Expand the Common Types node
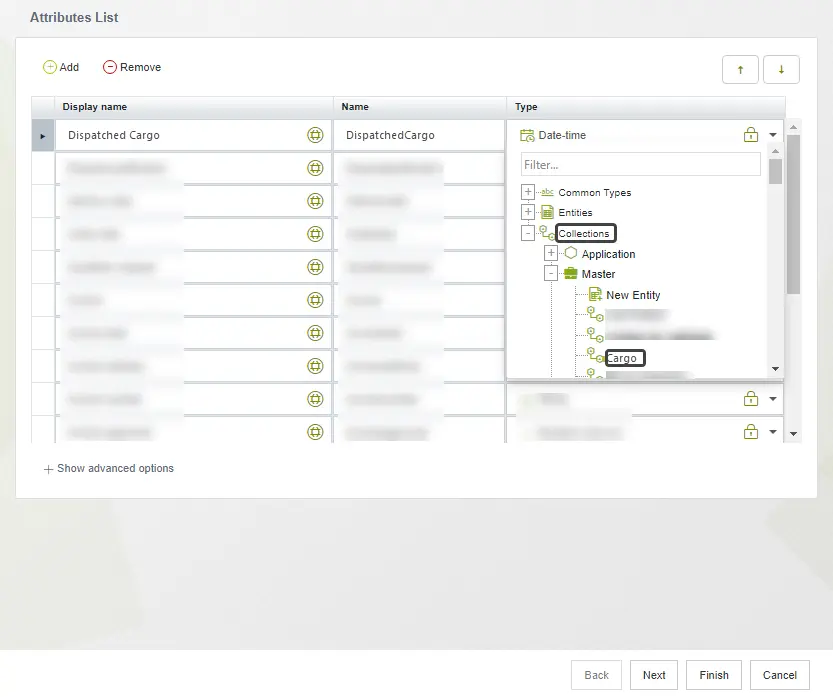Viewport: 833px width, 697px height. [x=528, y=192]
